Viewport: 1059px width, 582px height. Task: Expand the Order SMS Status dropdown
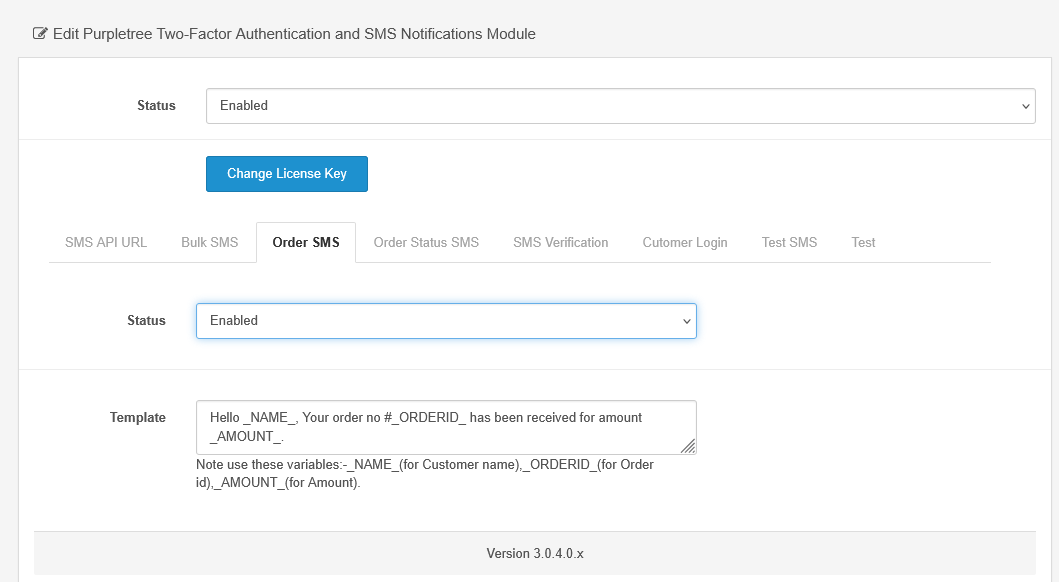click(446, 321)
